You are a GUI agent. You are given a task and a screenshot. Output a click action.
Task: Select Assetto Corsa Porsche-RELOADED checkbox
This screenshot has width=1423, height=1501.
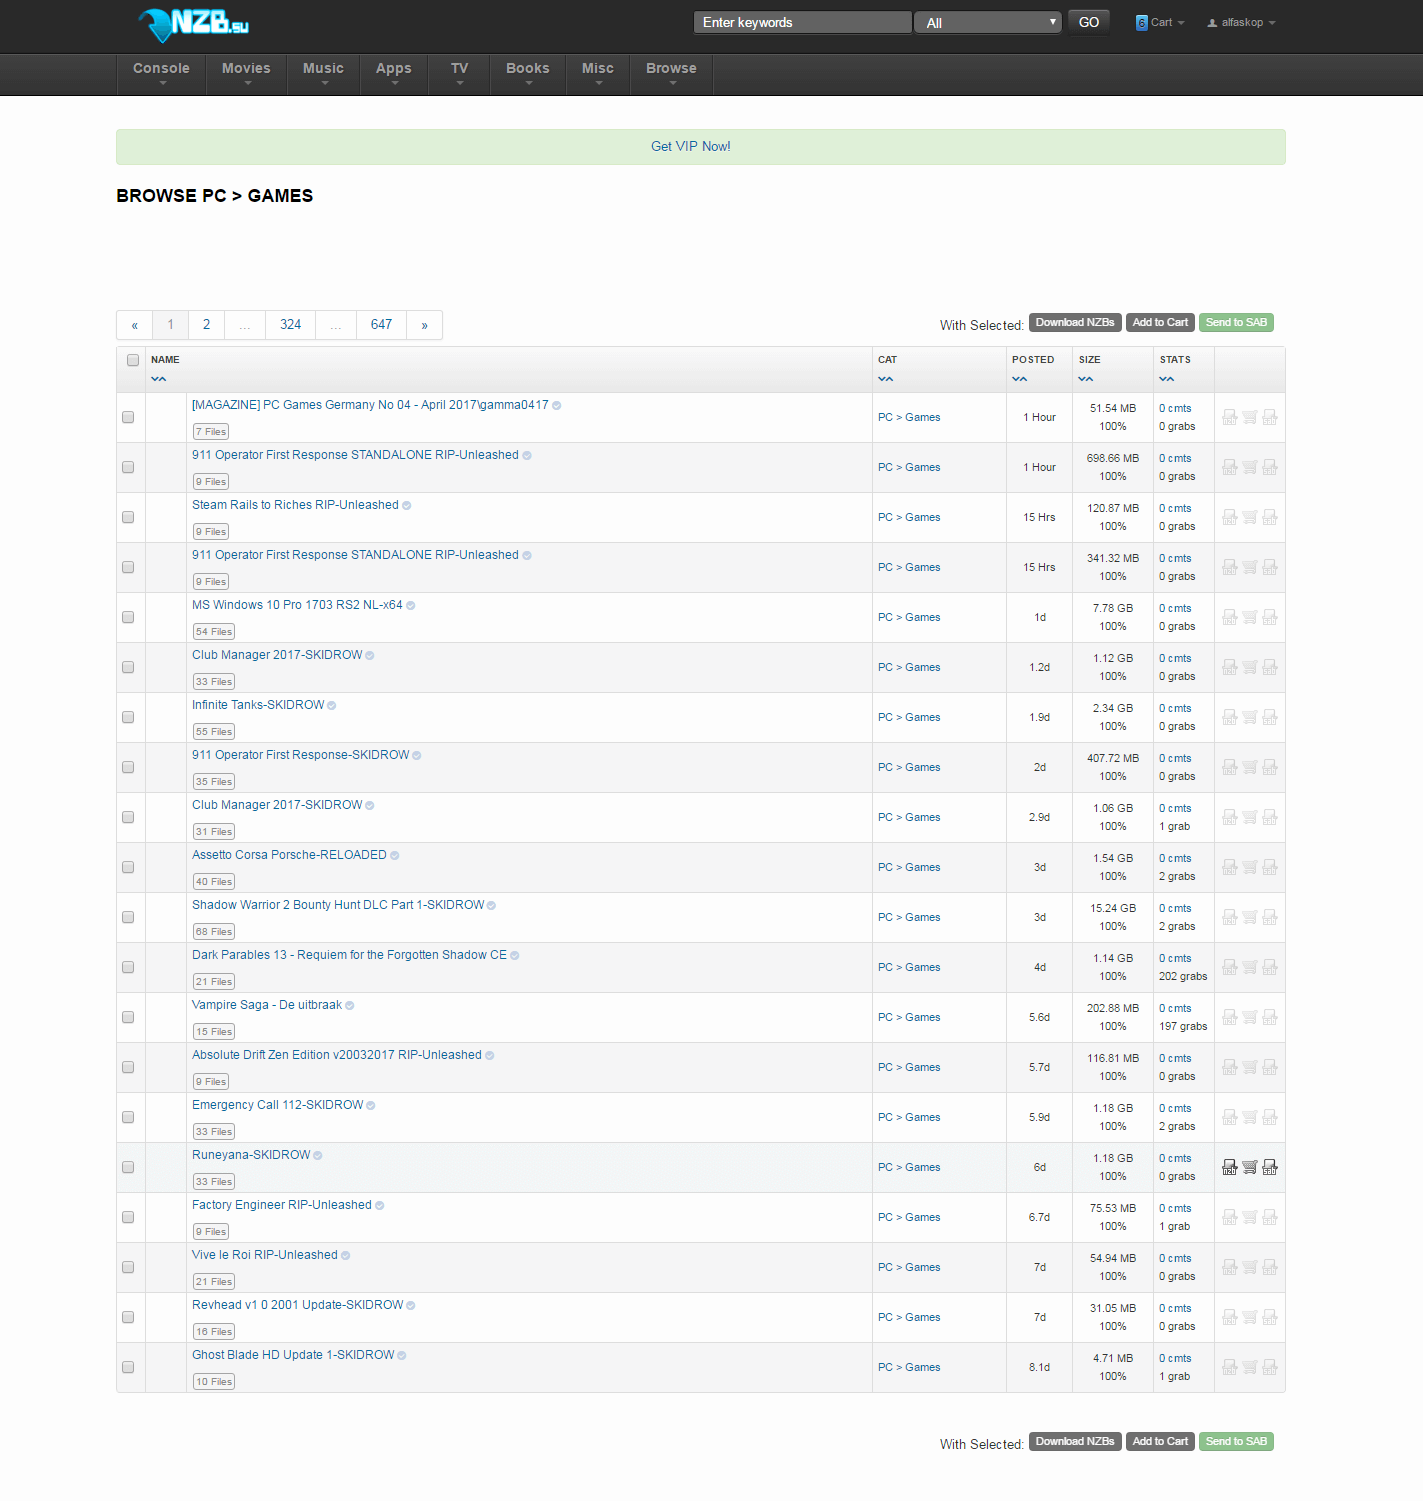(128, 867)
